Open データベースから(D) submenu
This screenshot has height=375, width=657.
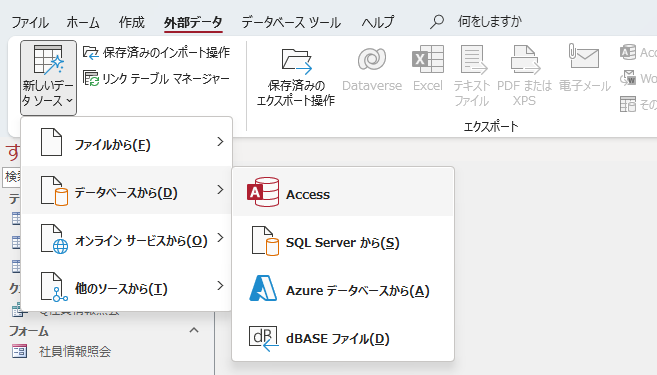click(127, 191)
